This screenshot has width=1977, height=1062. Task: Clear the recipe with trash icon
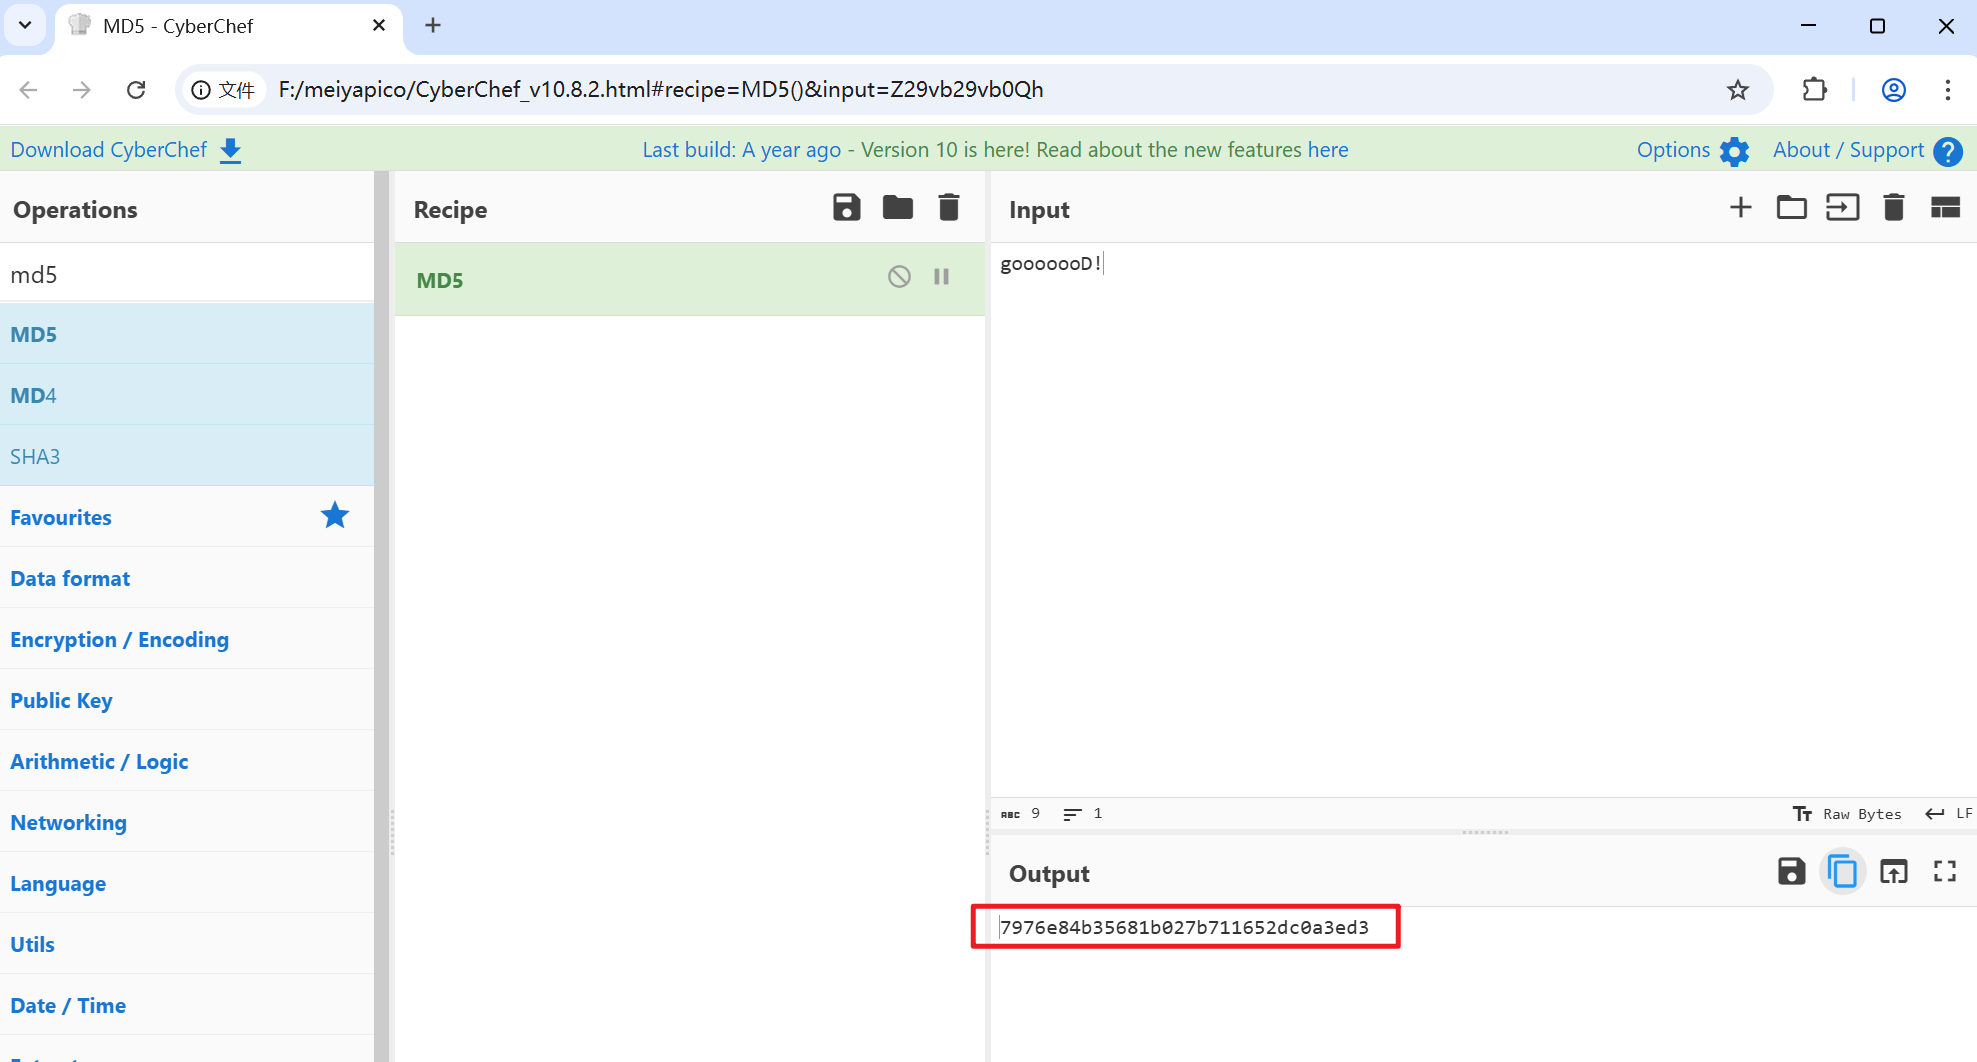pyautogui.click(x=948, y=208)
